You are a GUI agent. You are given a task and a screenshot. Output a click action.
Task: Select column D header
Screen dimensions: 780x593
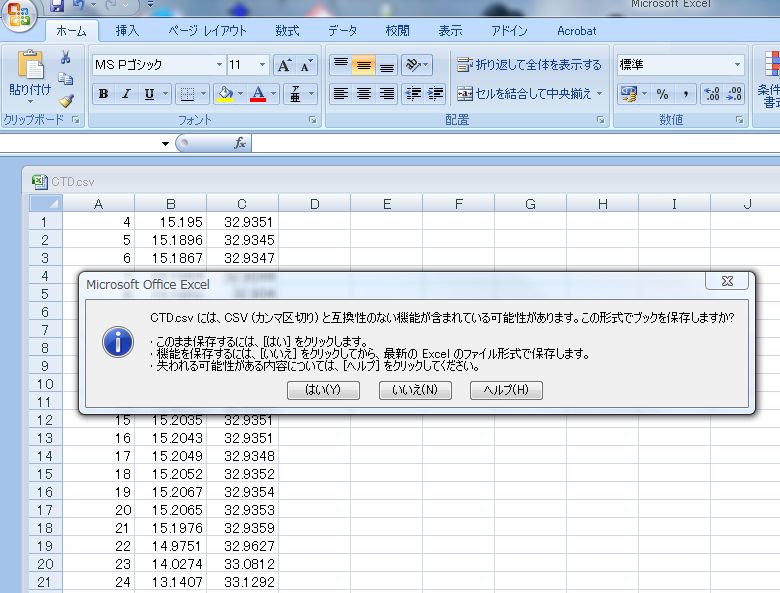point(314,204)
